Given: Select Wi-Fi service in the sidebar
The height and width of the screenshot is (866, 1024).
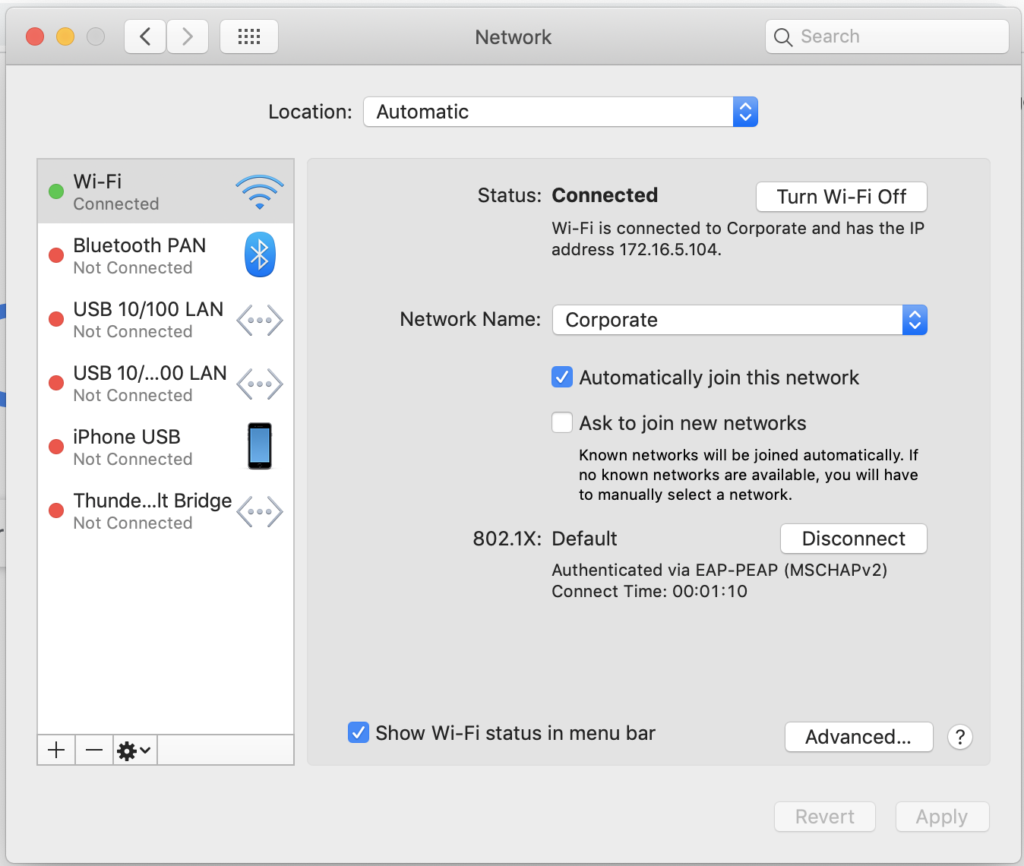Looking at the screenshot, I should click(x=165, y=192).
